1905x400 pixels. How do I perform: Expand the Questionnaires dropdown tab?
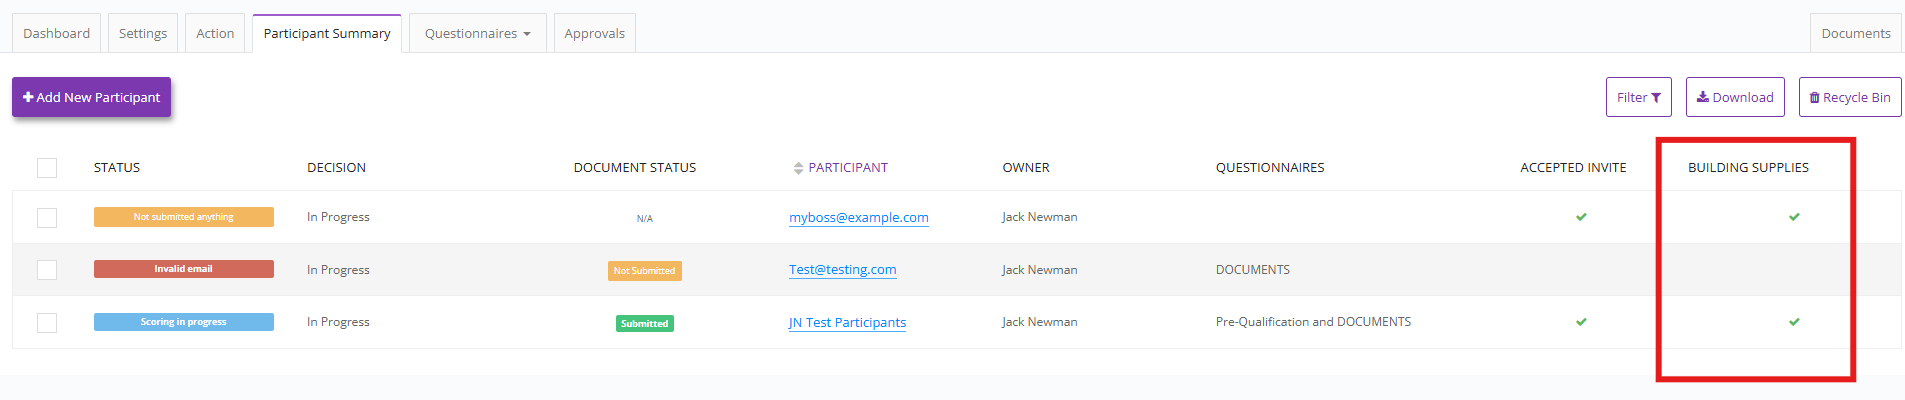point(477,33)
